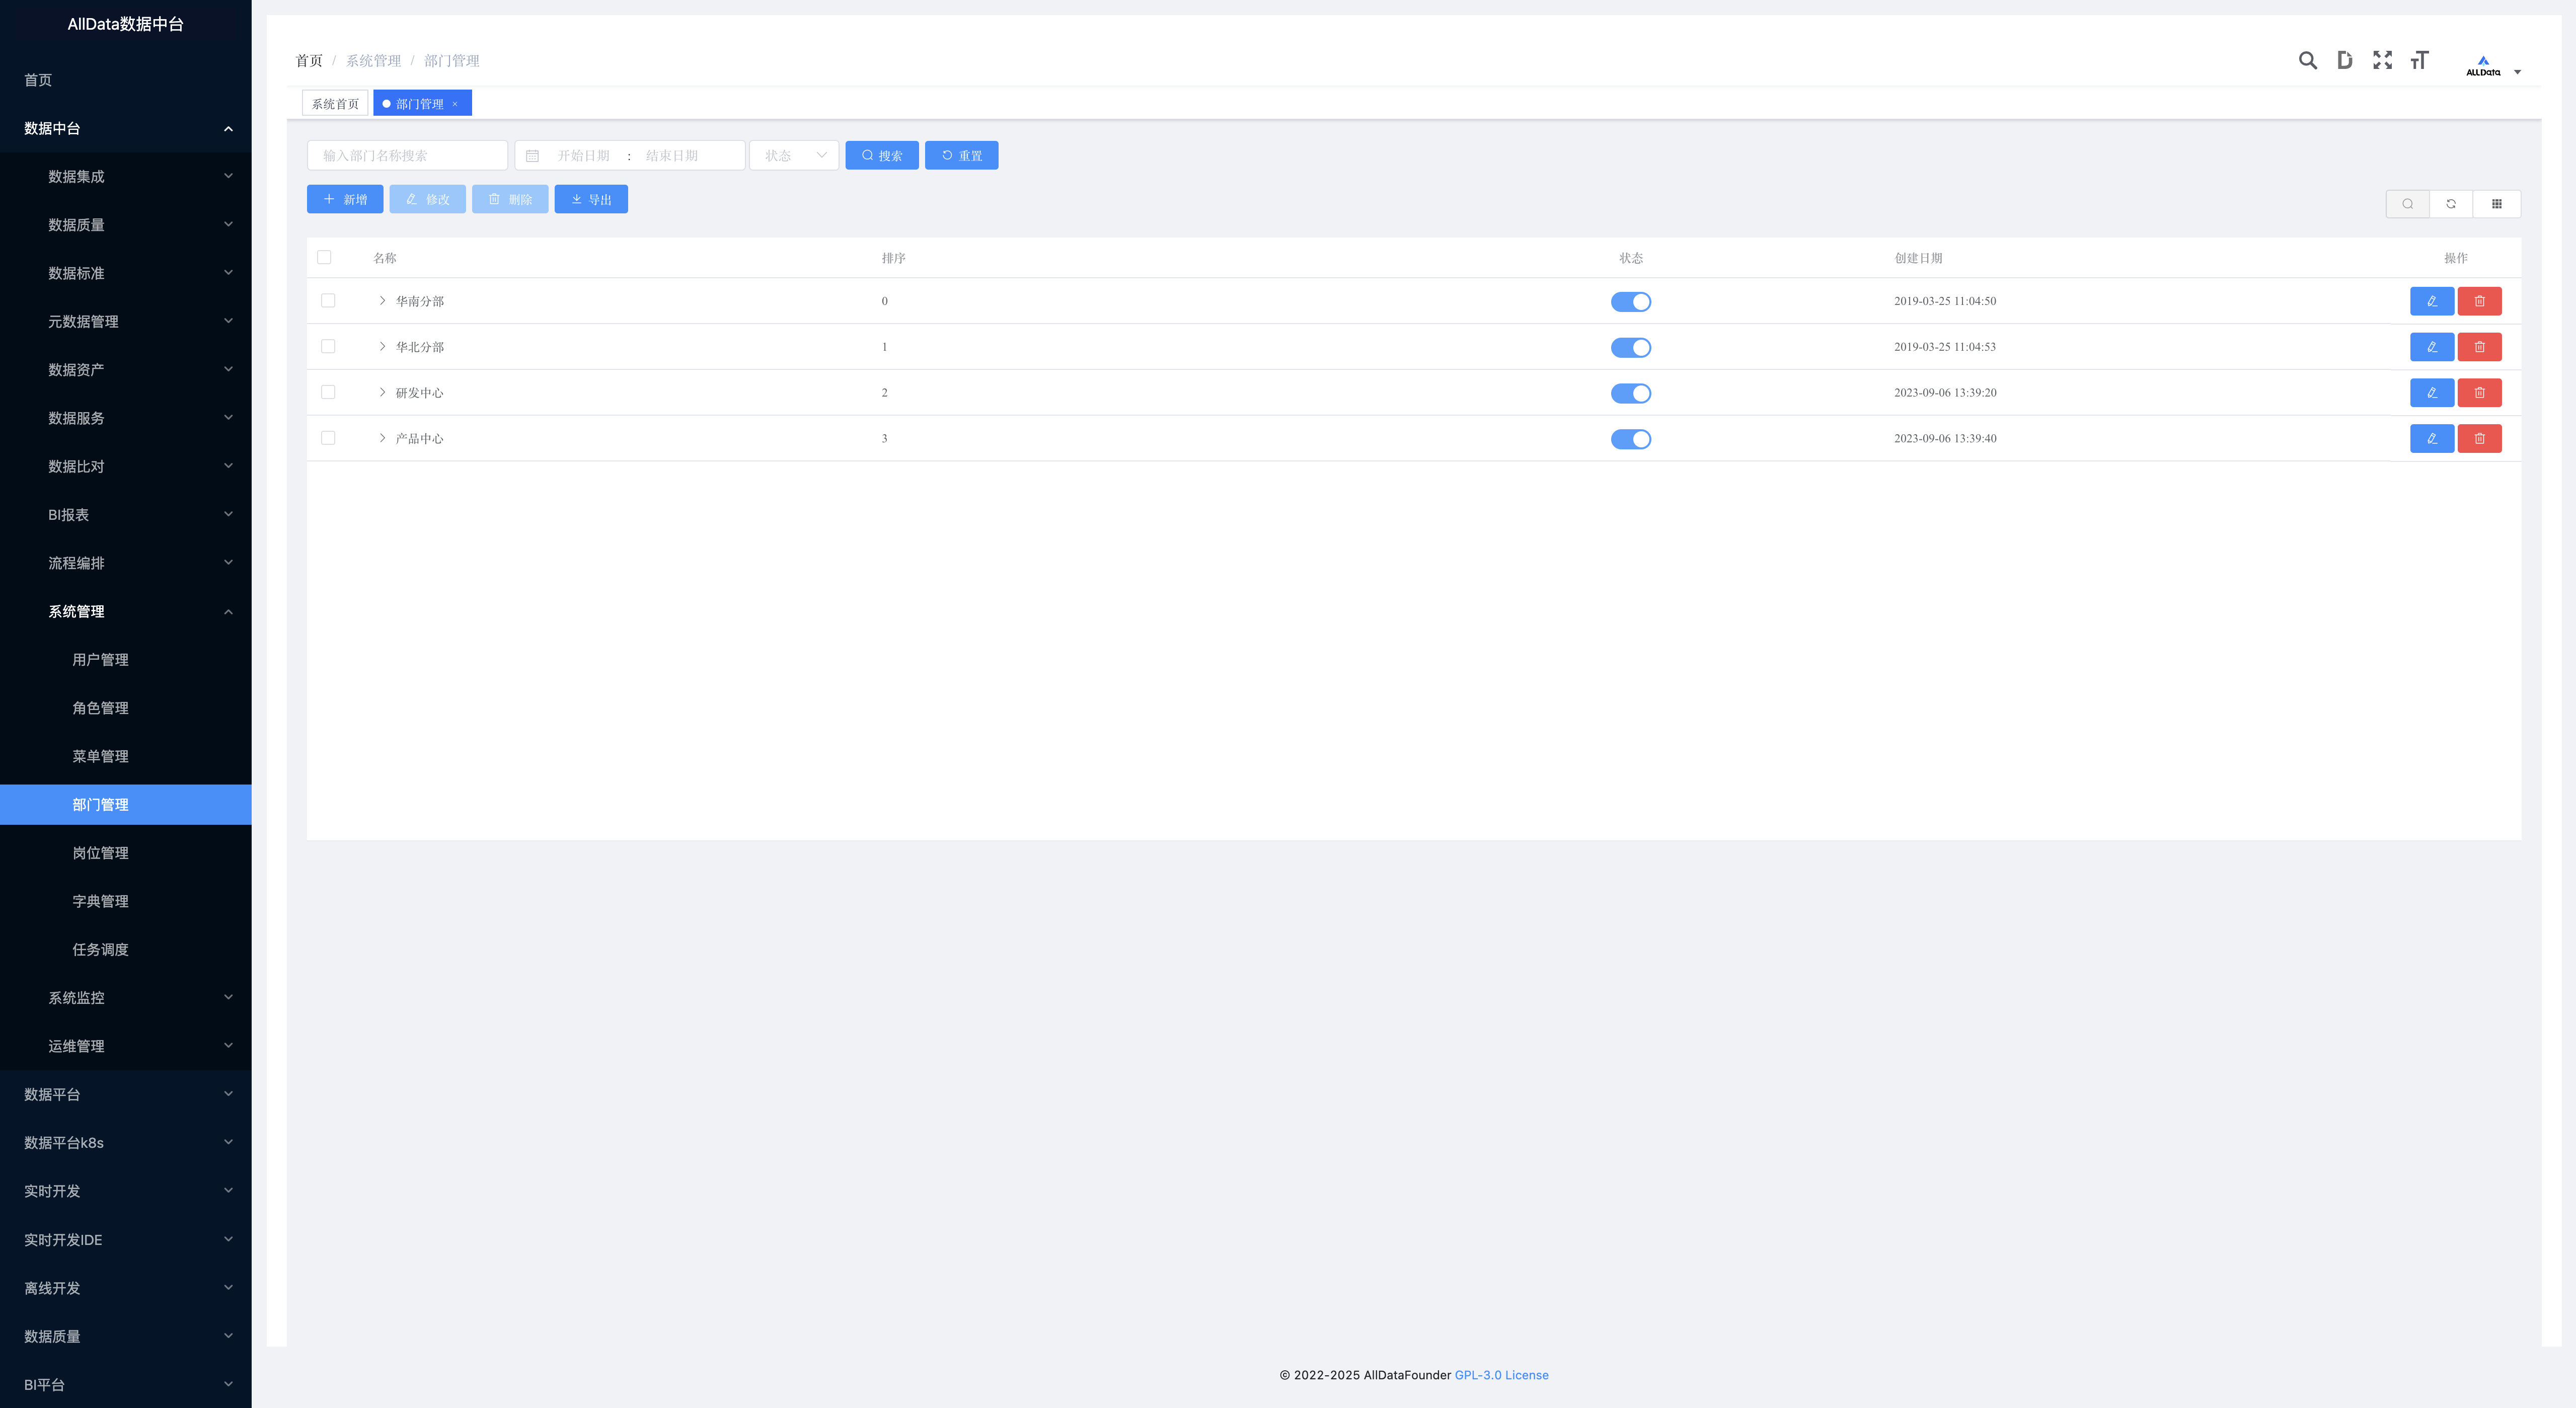Refresh the department table
2576x1408 pixels.
coord(2451,204)
